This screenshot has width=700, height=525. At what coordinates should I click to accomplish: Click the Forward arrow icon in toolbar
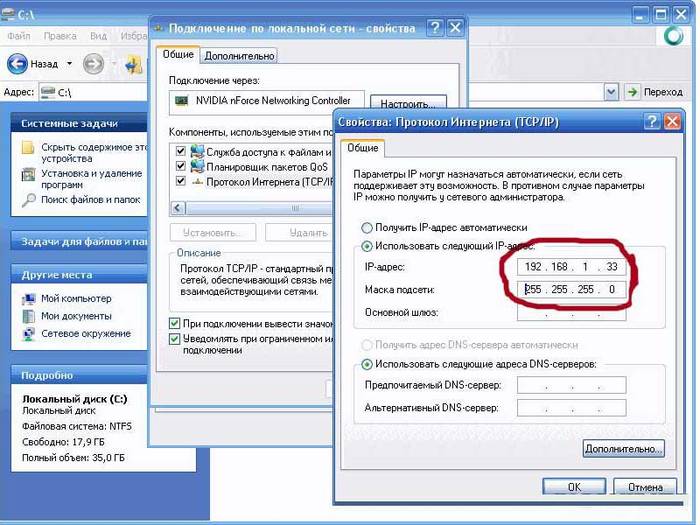coord(93,64)
